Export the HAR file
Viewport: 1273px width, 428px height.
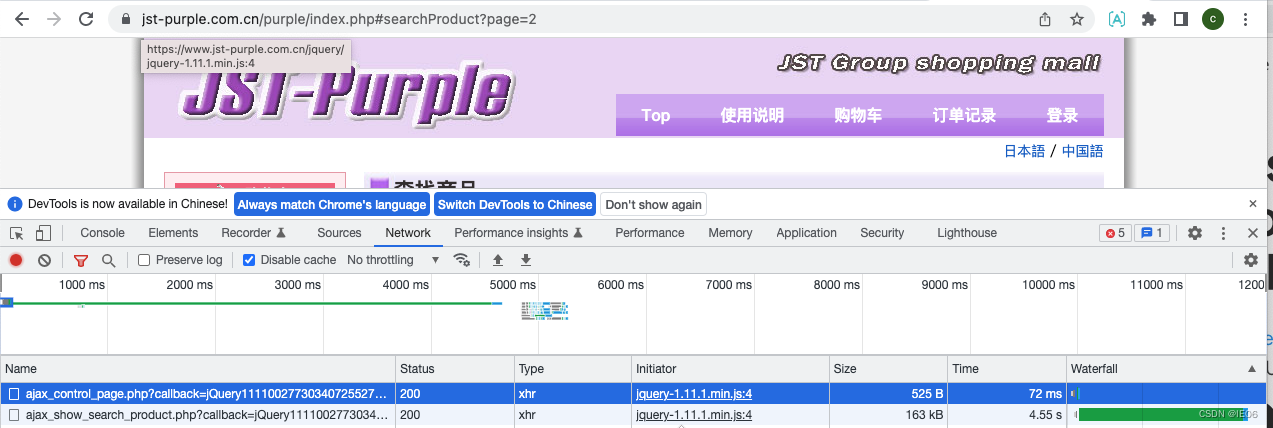tap(525, 260)
